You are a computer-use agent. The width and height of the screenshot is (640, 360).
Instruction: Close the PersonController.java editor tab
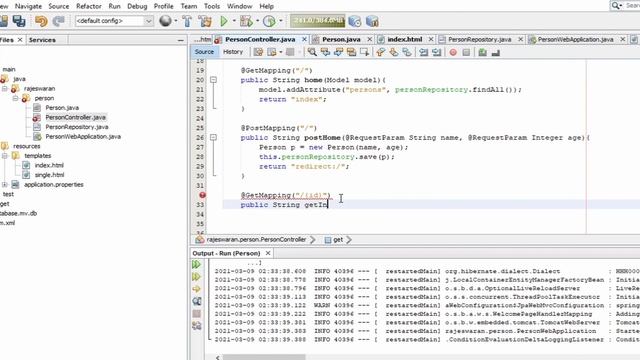pos(304,39)
